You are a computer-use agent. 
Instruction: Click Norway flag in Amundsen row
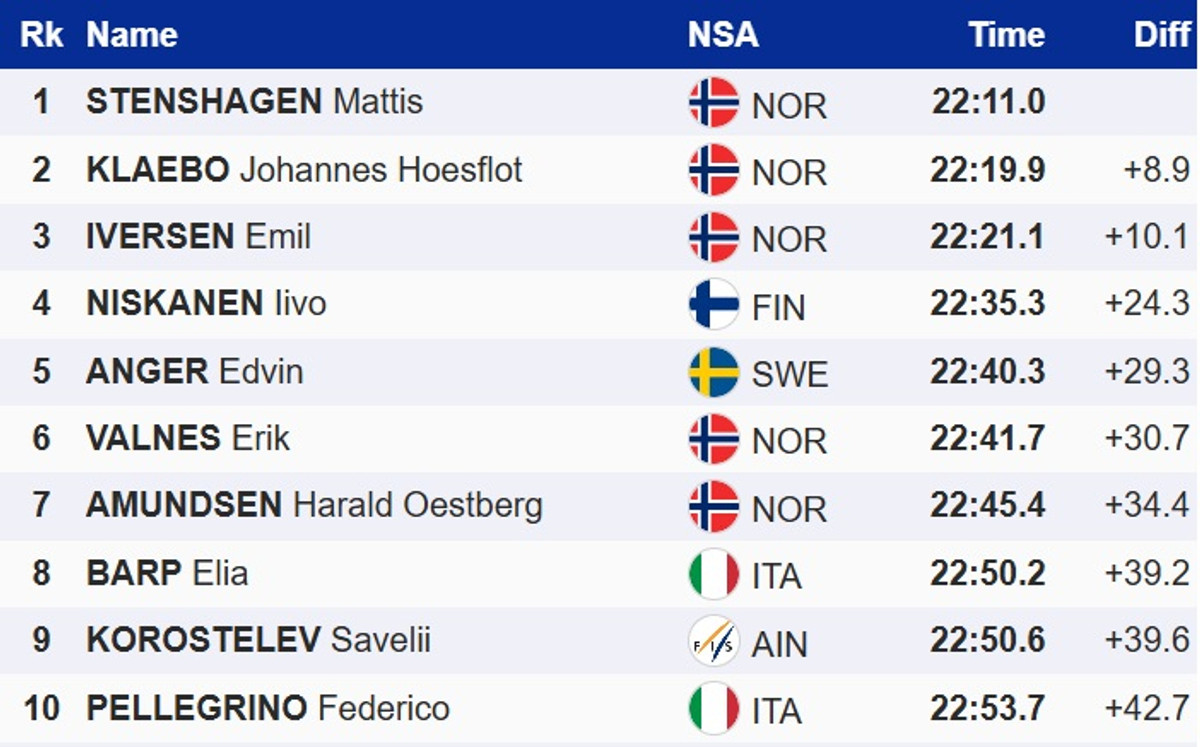[x=714, y=506]
